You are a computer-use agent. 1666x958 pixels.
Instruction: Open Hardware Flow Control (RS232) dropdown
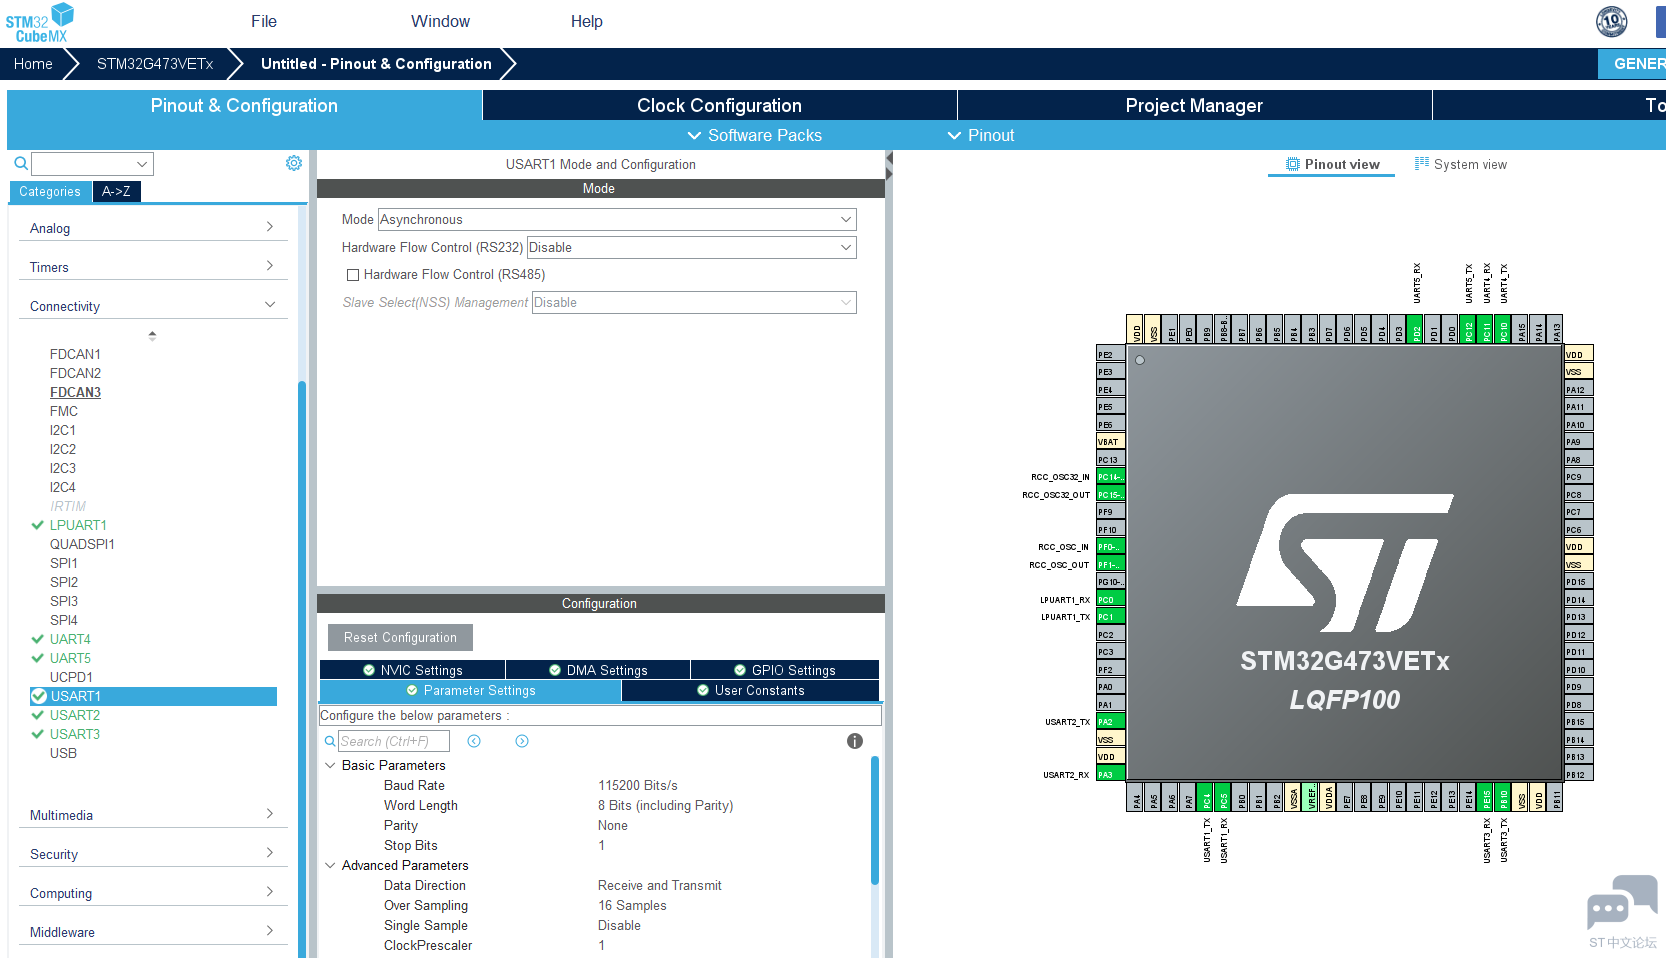click(x=691, y=247)
